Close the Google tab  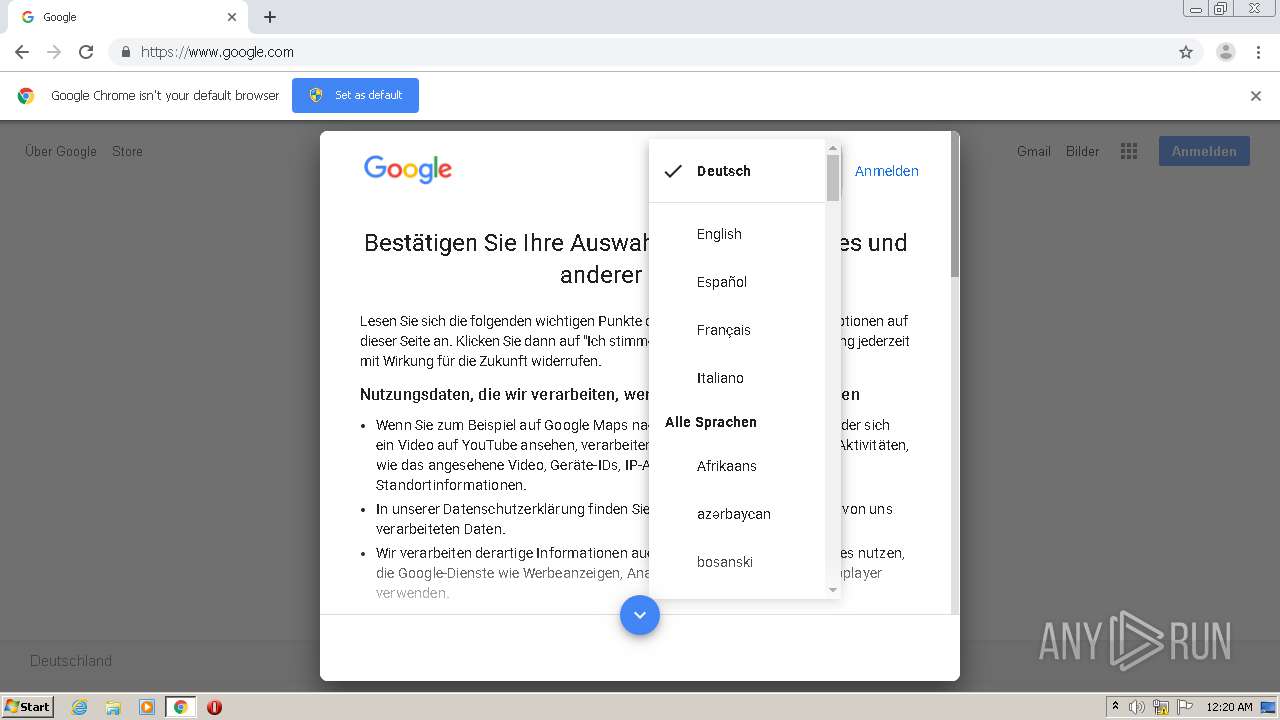tap(232, 17)
